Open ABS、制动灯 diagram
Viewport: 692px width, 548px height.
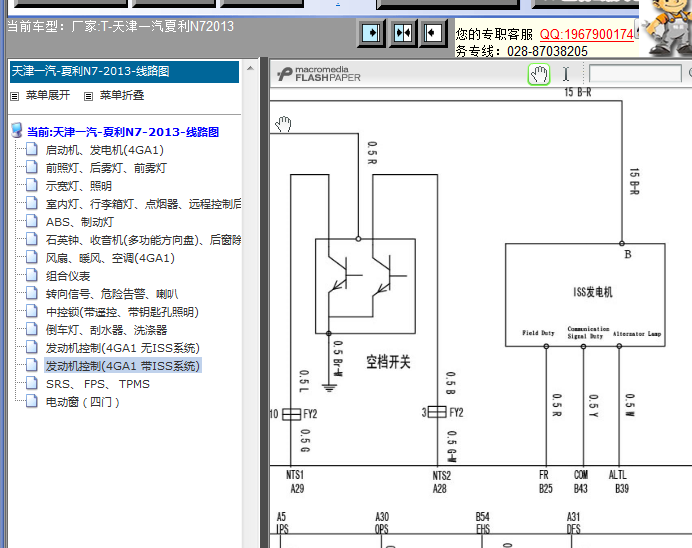(x=79, y=222)
